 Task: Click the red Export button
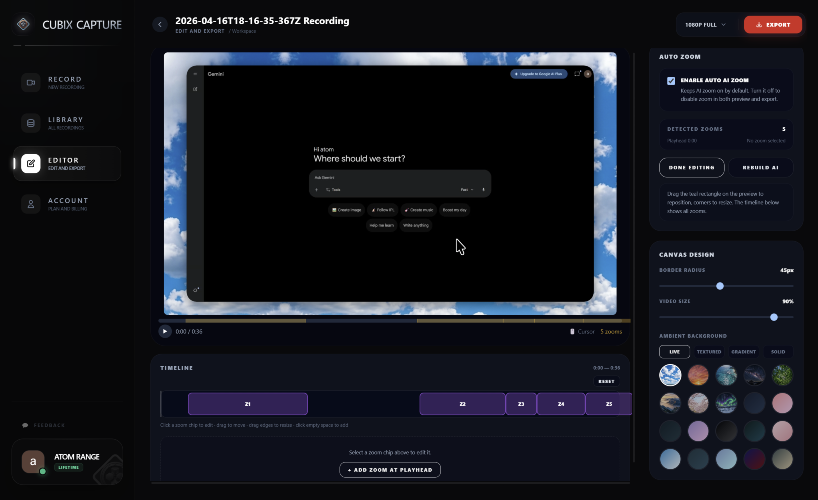tap(773, 25)
